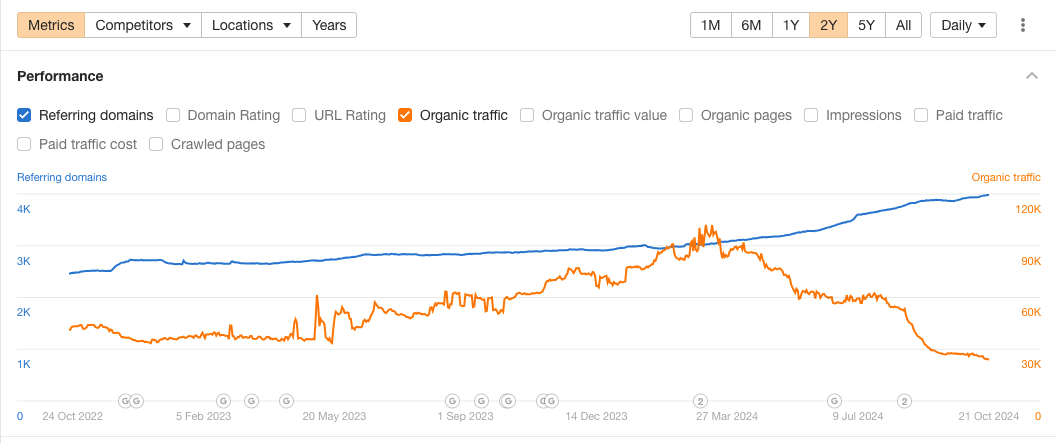
Task: Disable the Organic traffic checkbox
Action: point(405,115)
